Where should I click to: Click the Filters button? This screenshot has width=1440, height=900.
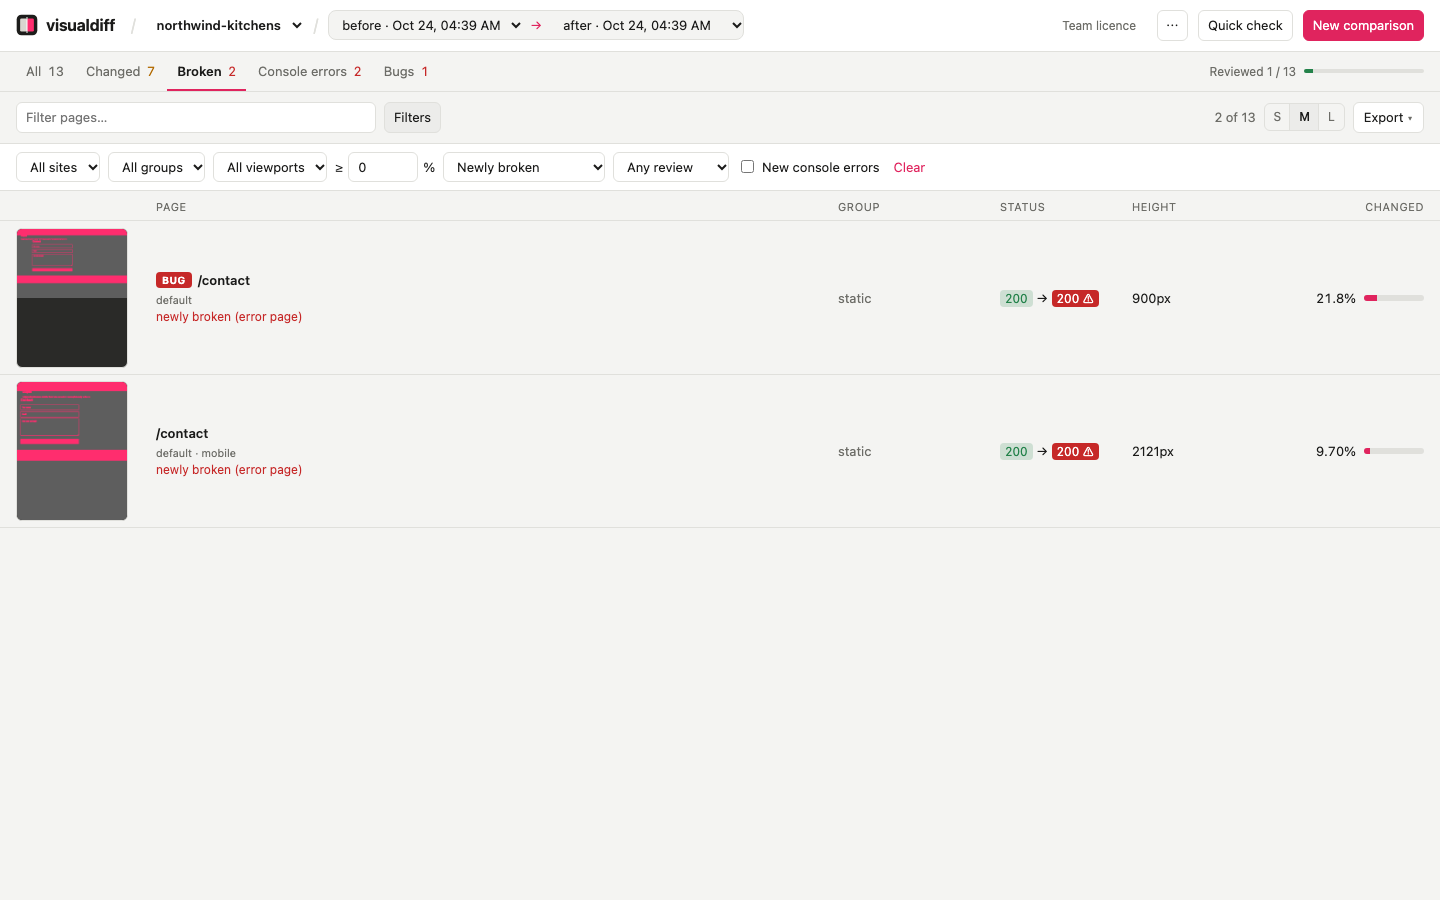point(412,117)
